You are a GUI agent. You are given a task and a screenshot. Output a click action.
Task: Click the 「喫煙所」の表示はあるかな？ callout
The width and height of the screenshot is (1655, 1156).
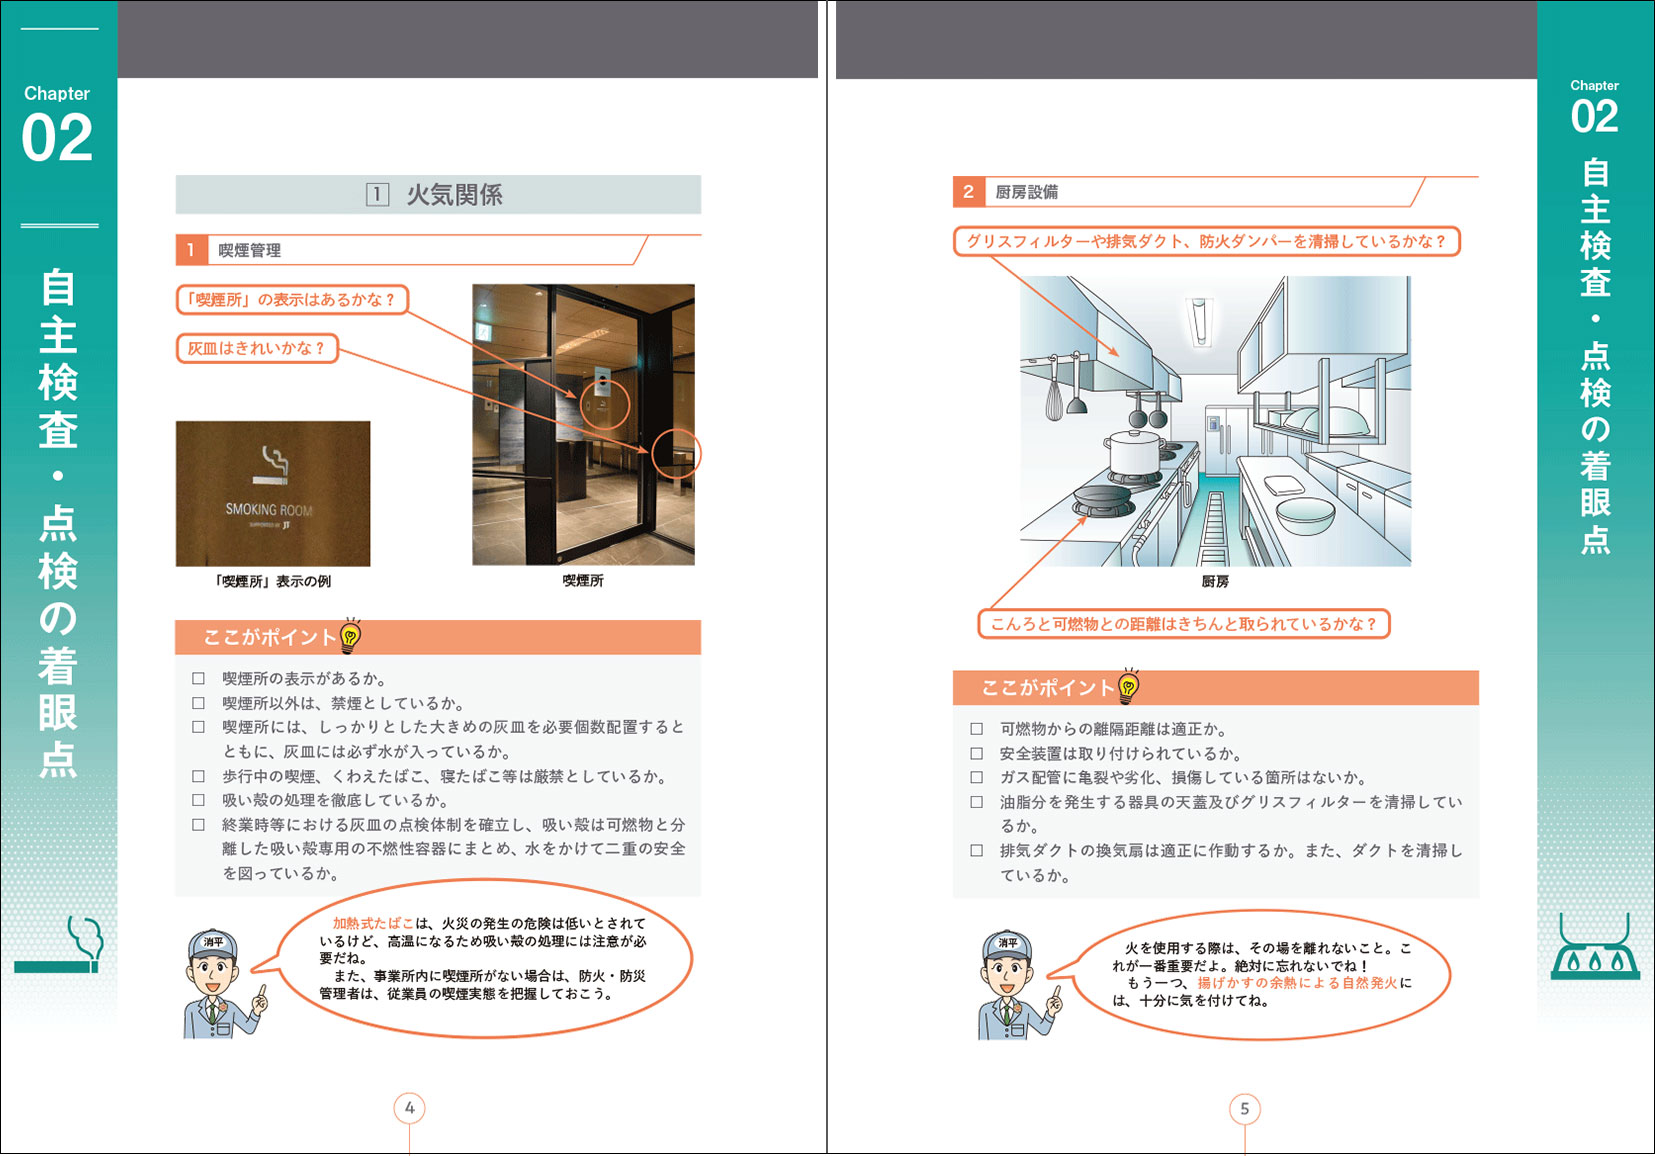click(292, 299)
